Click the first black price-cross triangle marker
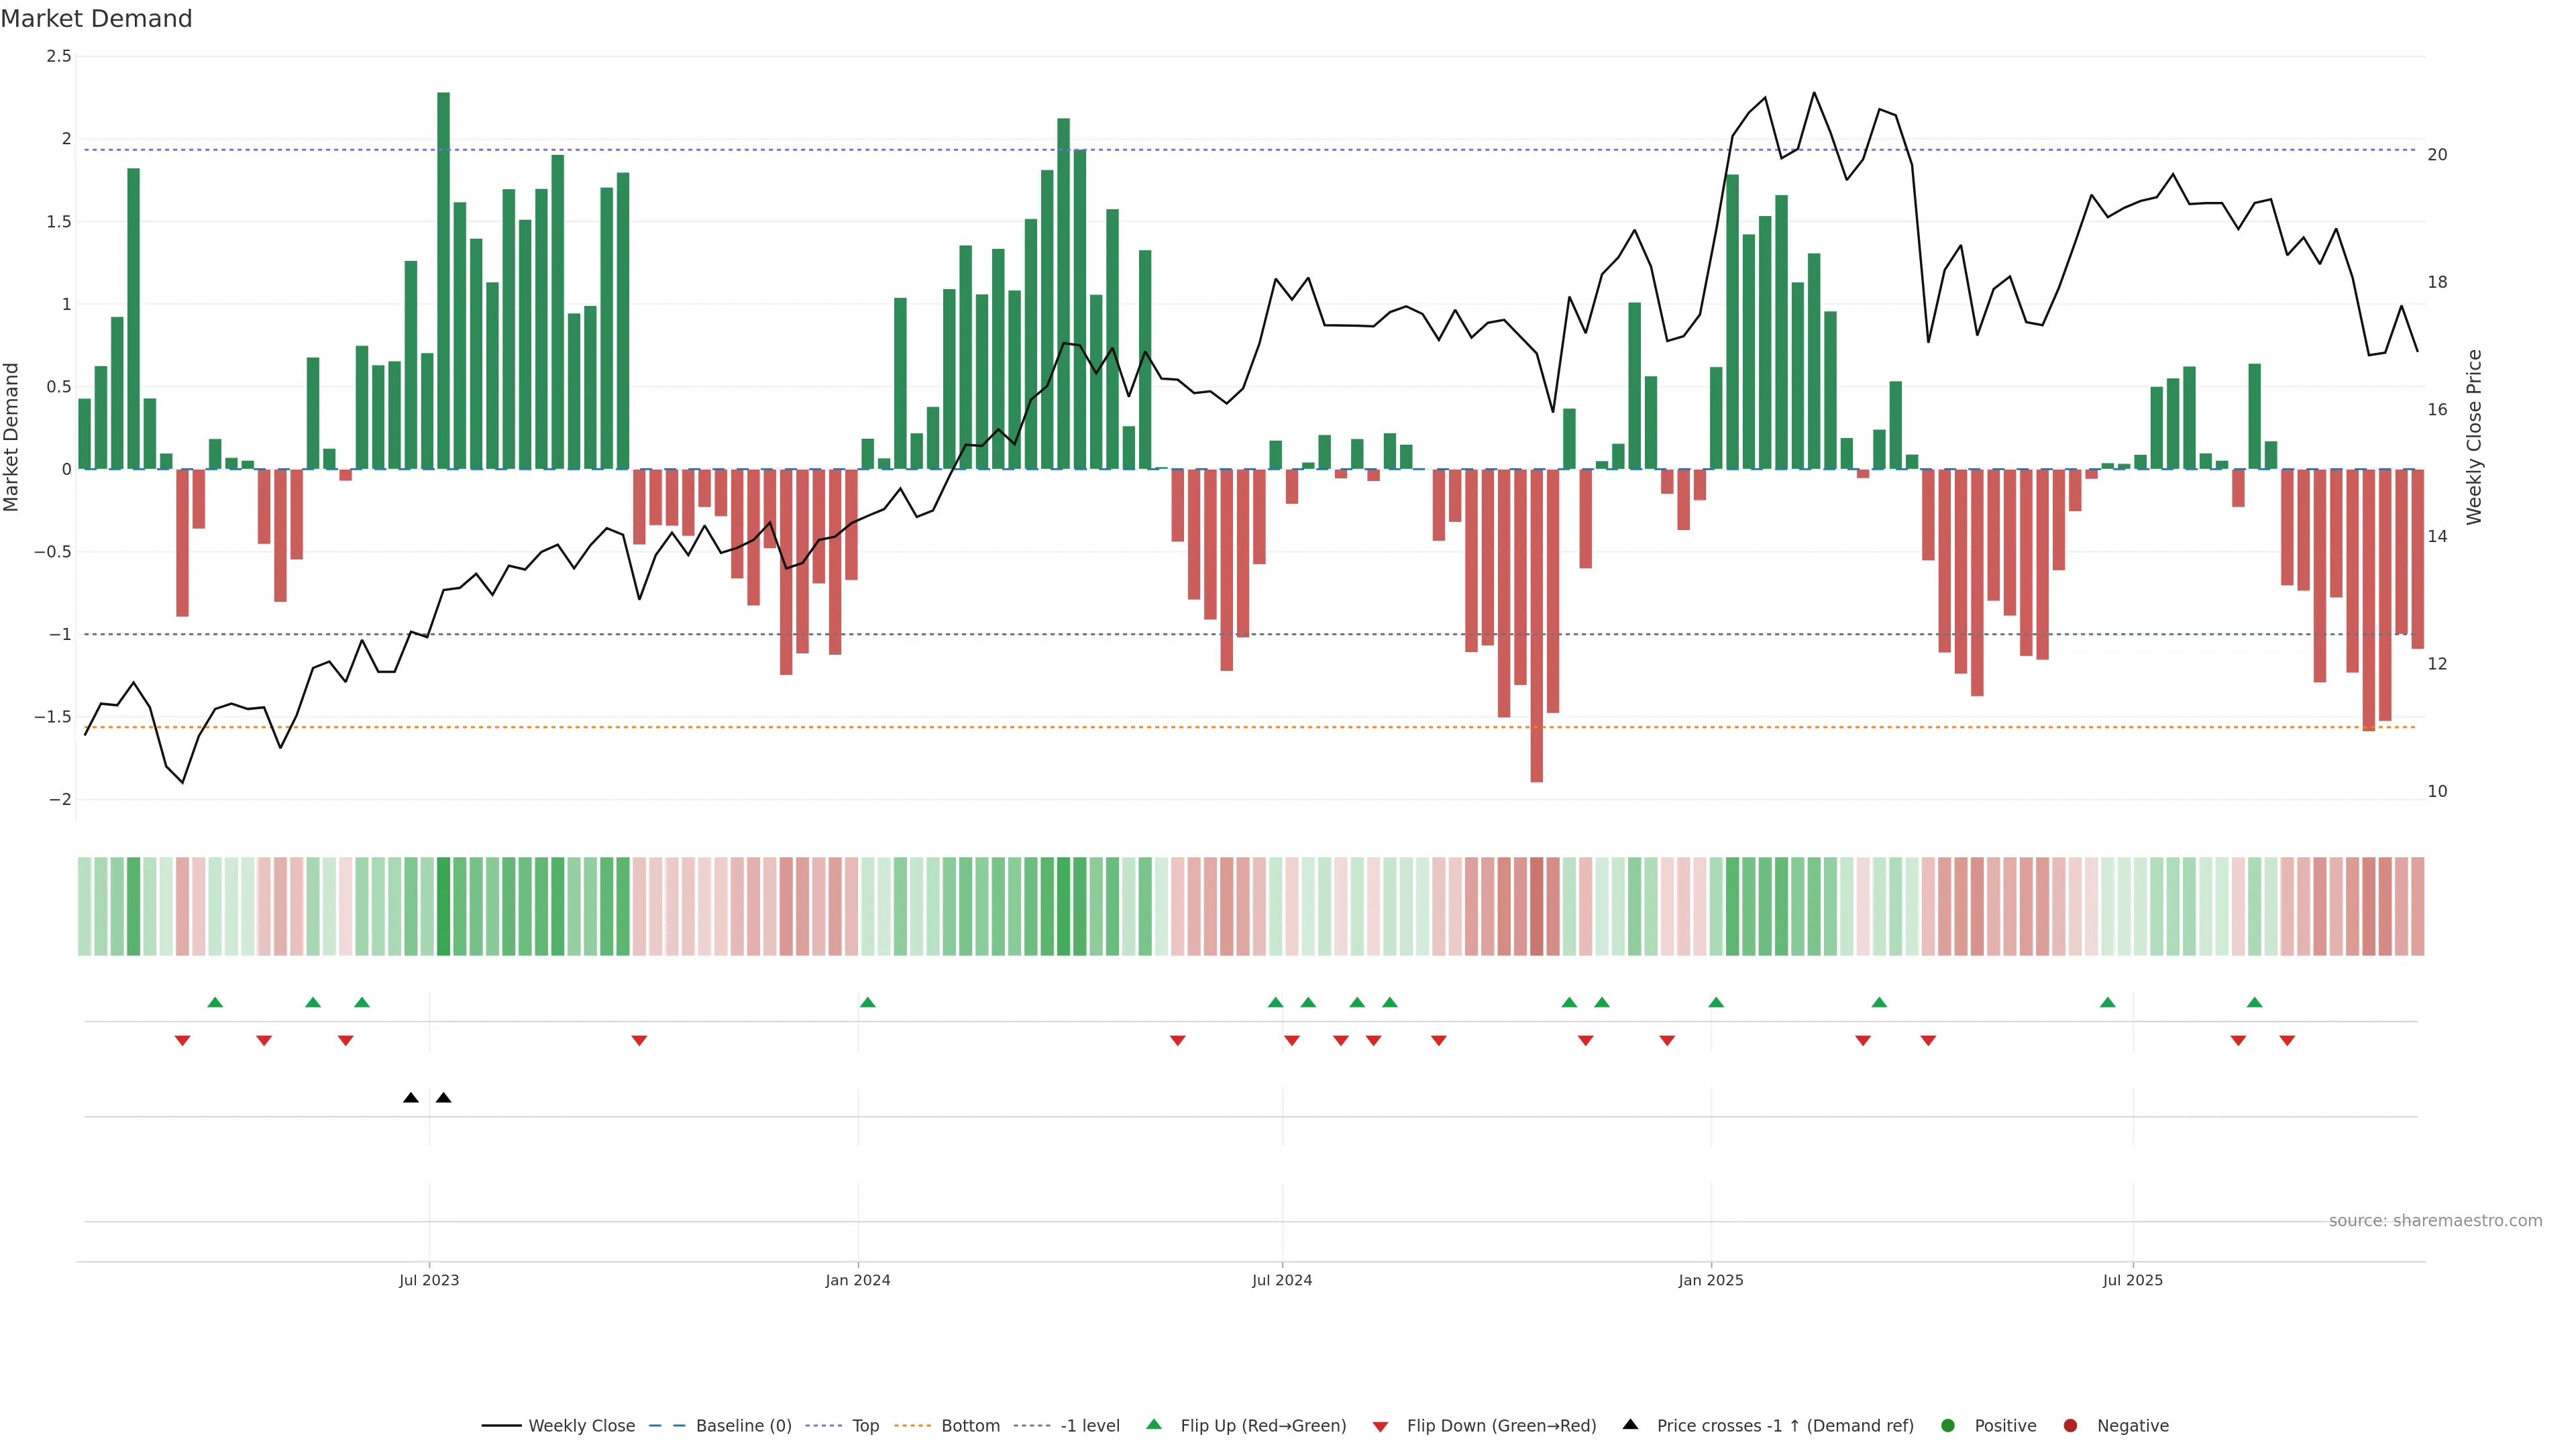 point(411,1098)
